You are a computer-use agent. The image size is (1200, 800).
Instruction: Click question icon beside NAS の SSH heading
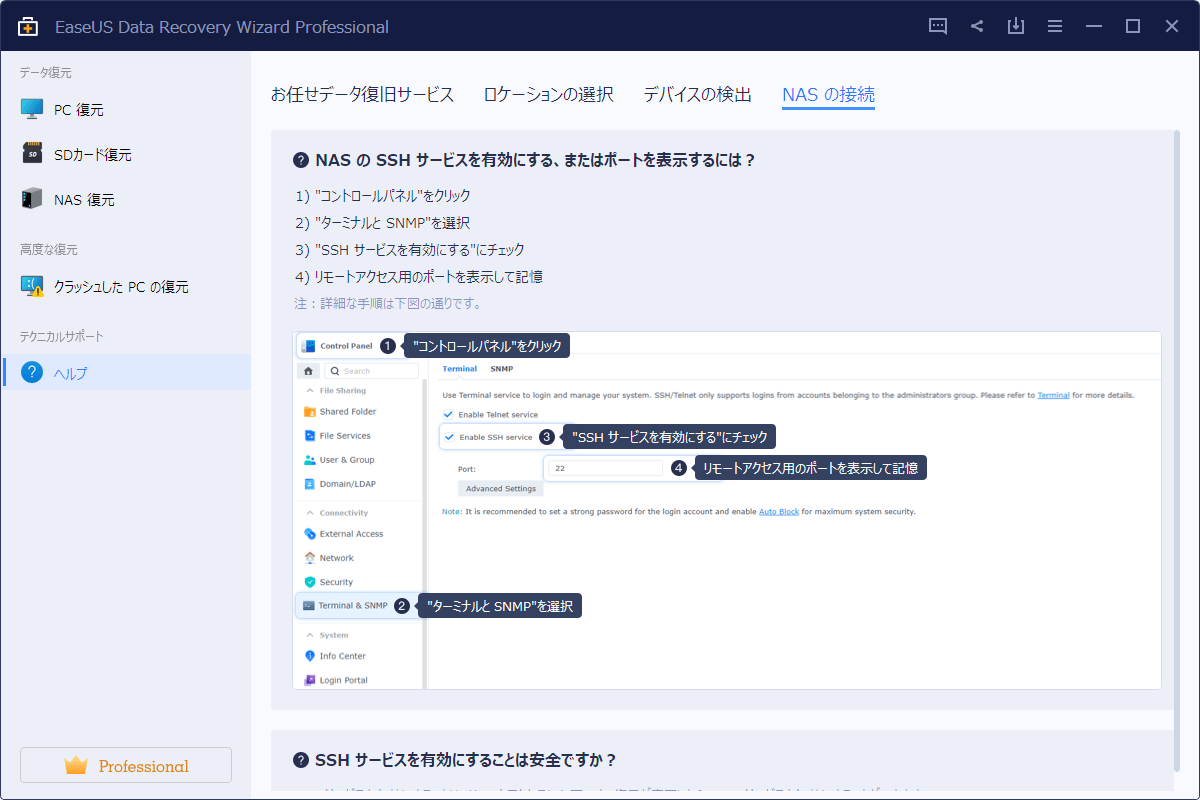[x=300, y=160]
